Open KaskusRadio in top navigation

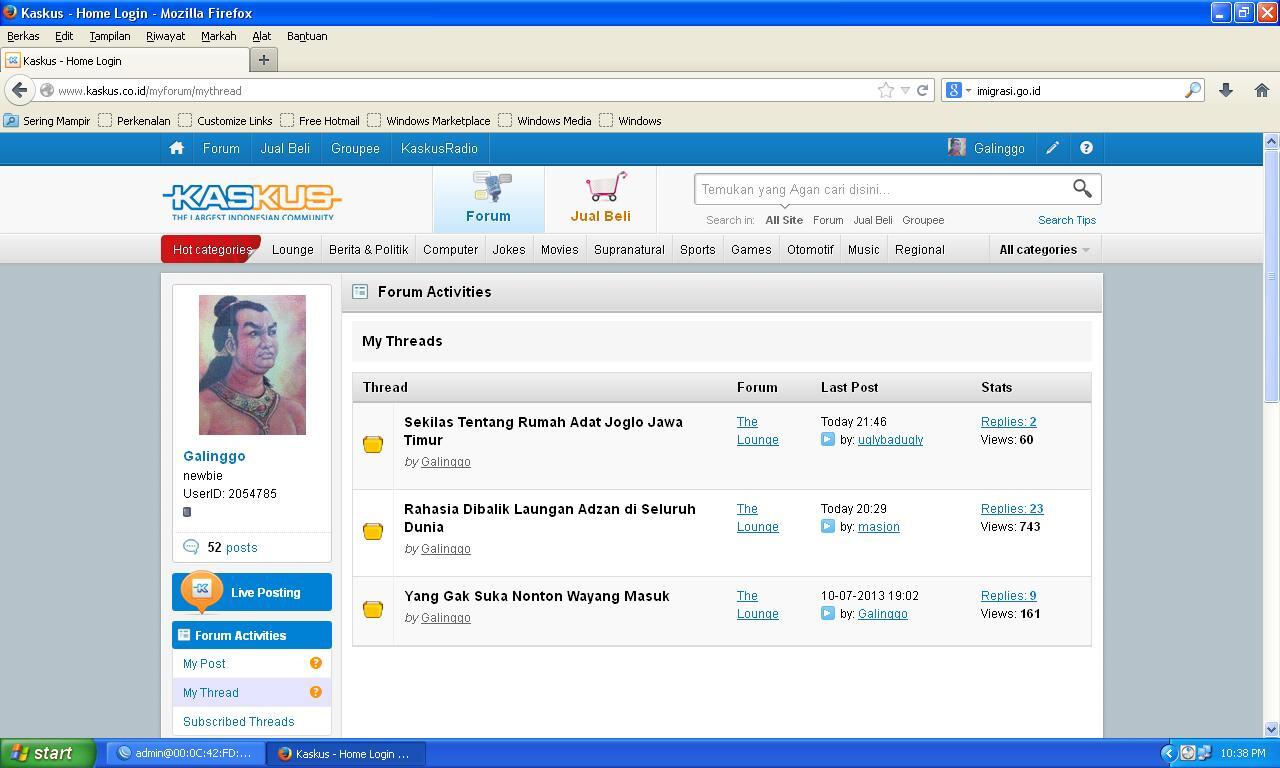439,148
